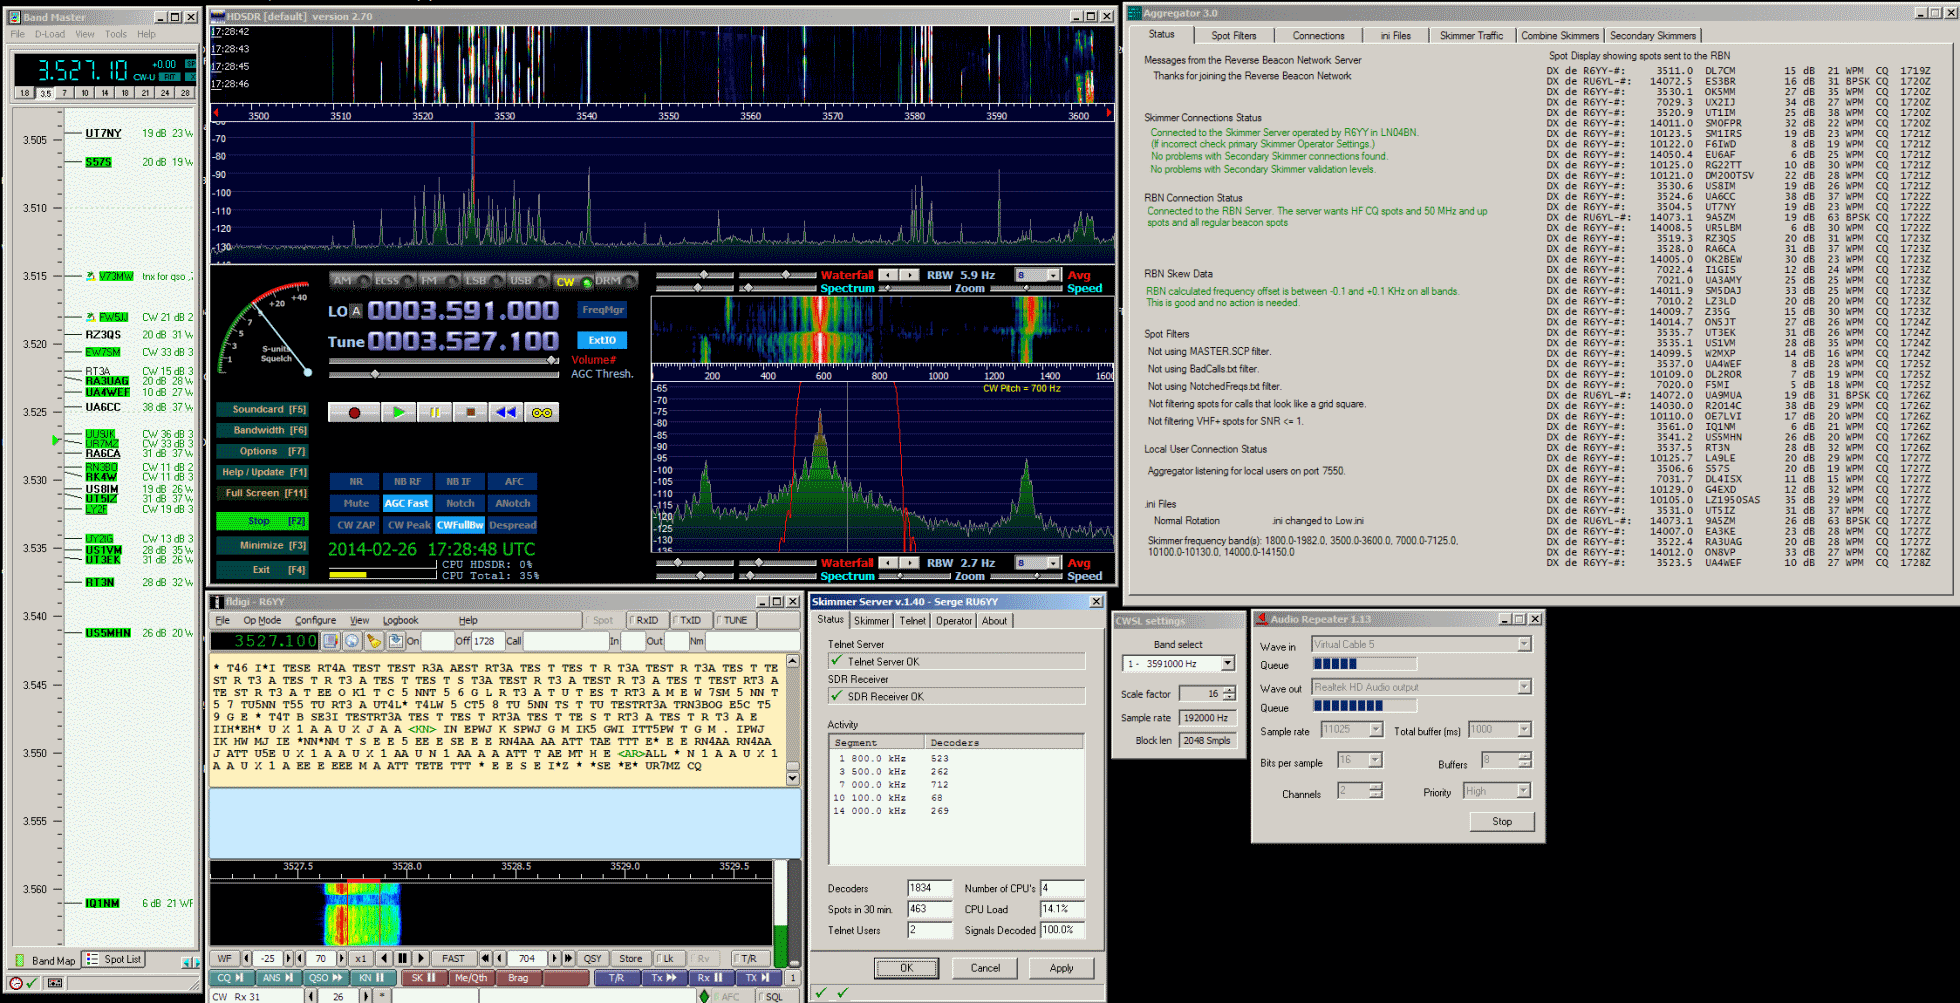Toggle the Mute button in HDSDR

point(356,503)
